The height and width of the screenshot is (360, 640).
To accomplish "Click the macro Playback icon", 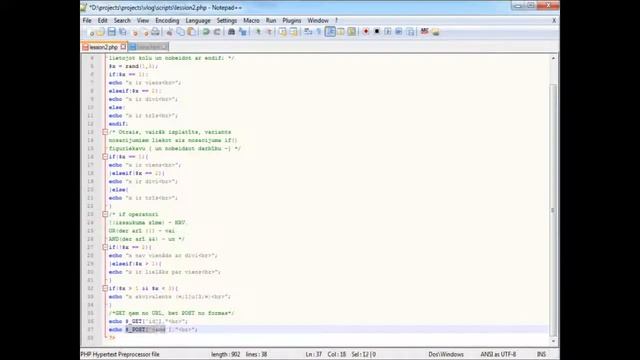I will coord(388,32).
